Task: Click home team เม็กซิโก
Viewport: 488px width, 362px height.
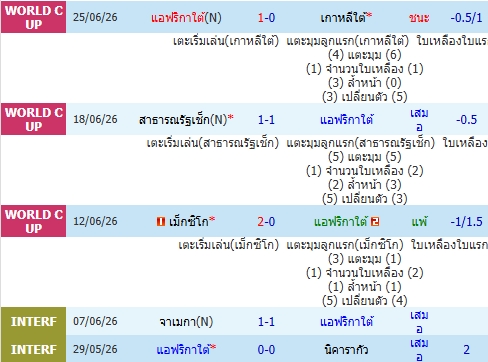Action: (189, 221)
